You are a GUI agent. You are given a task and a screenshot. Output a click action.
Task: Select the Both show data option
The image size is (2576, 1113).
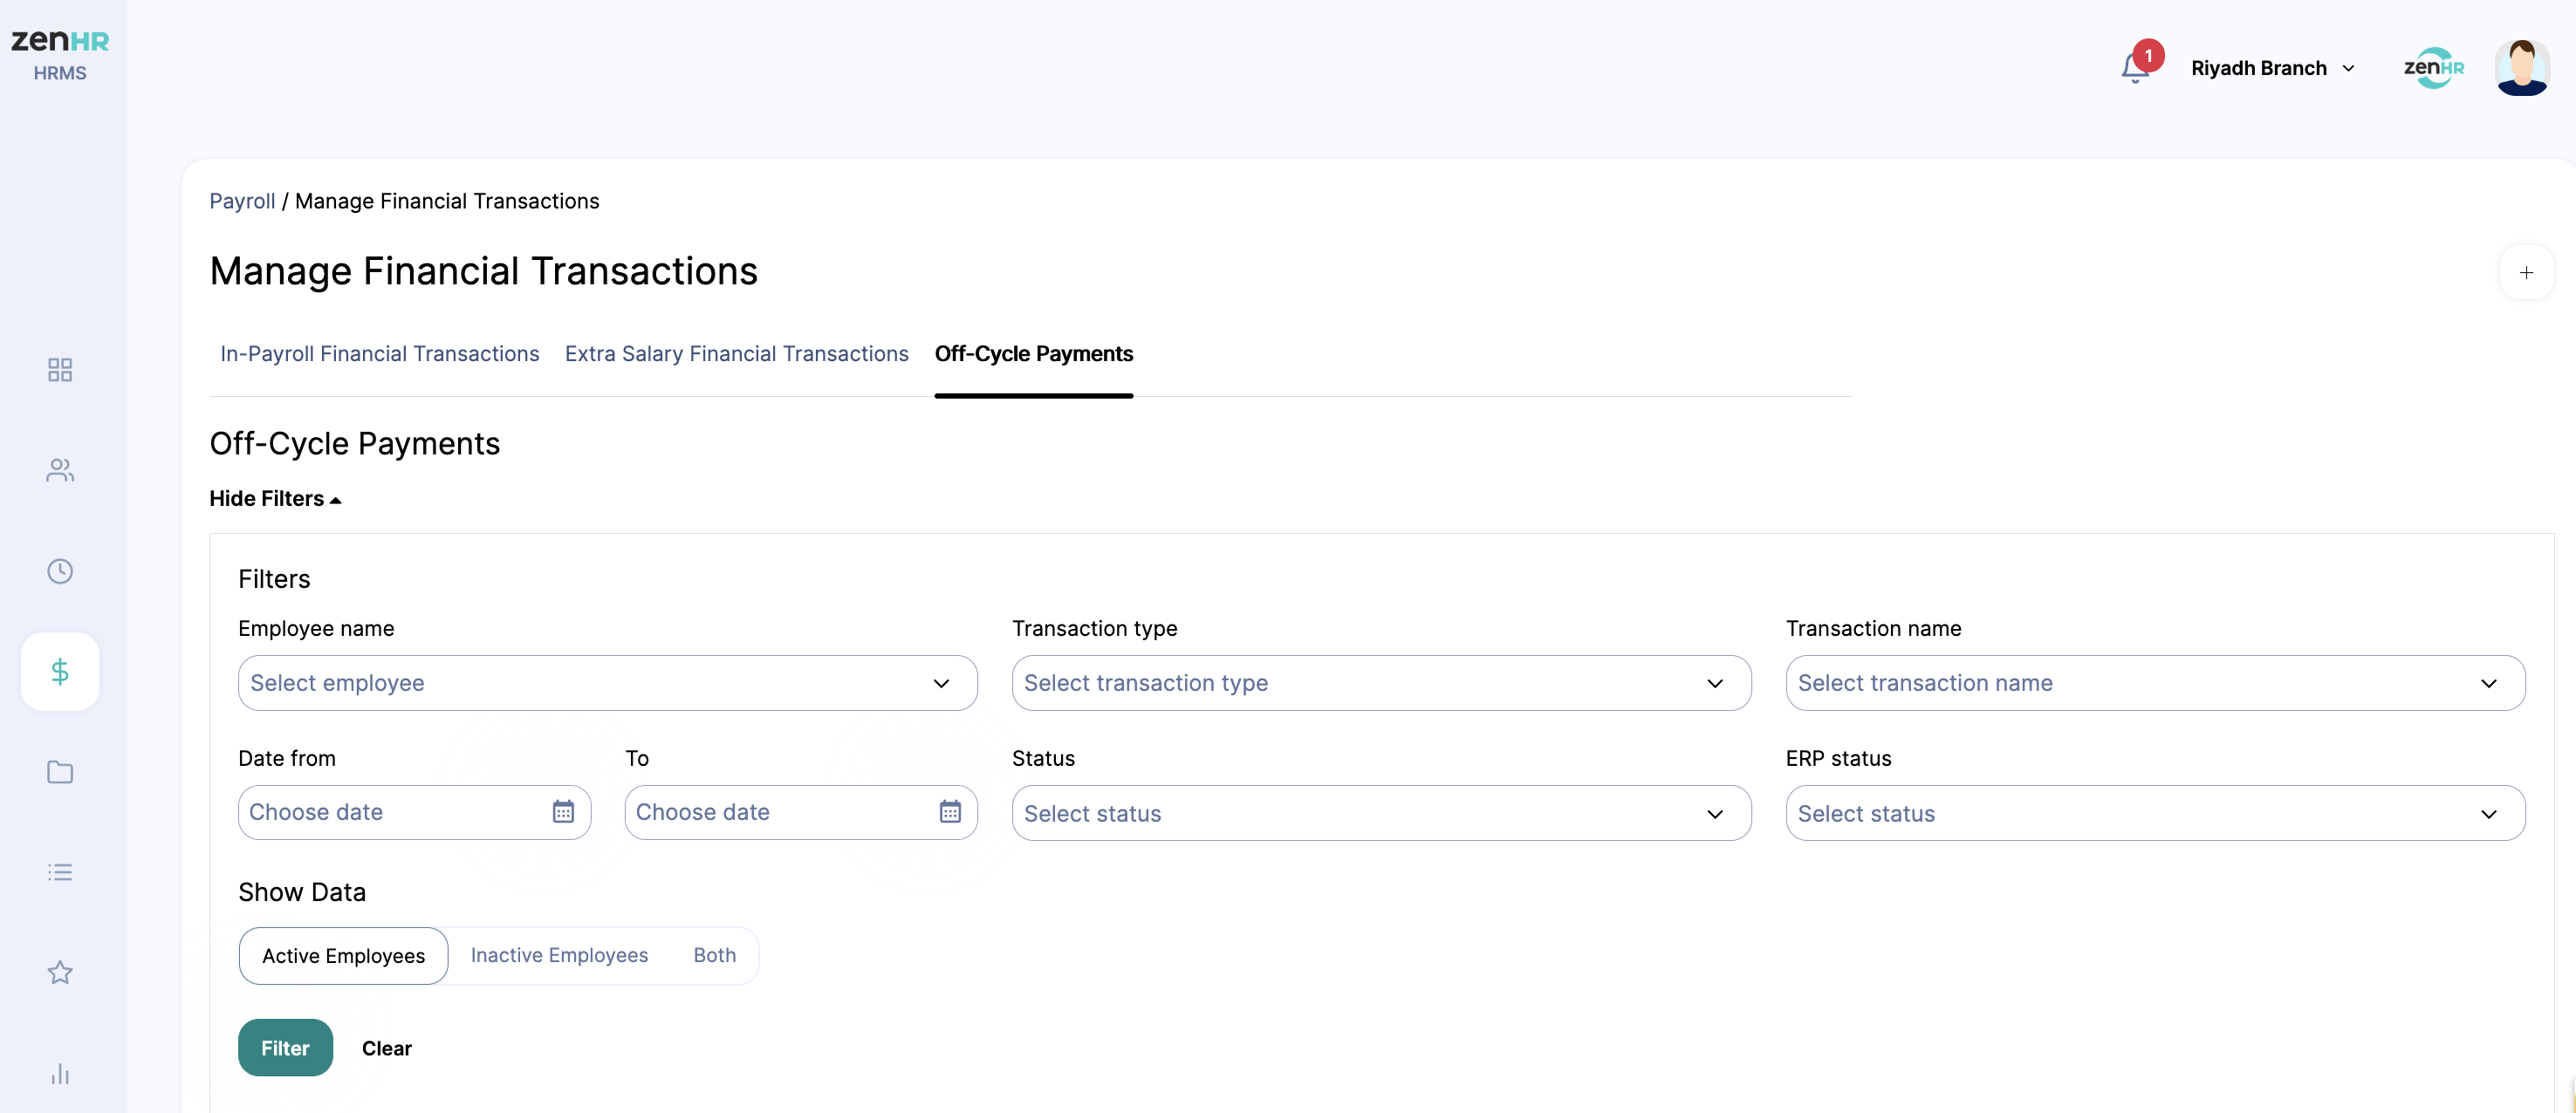(x=714, y=955)
